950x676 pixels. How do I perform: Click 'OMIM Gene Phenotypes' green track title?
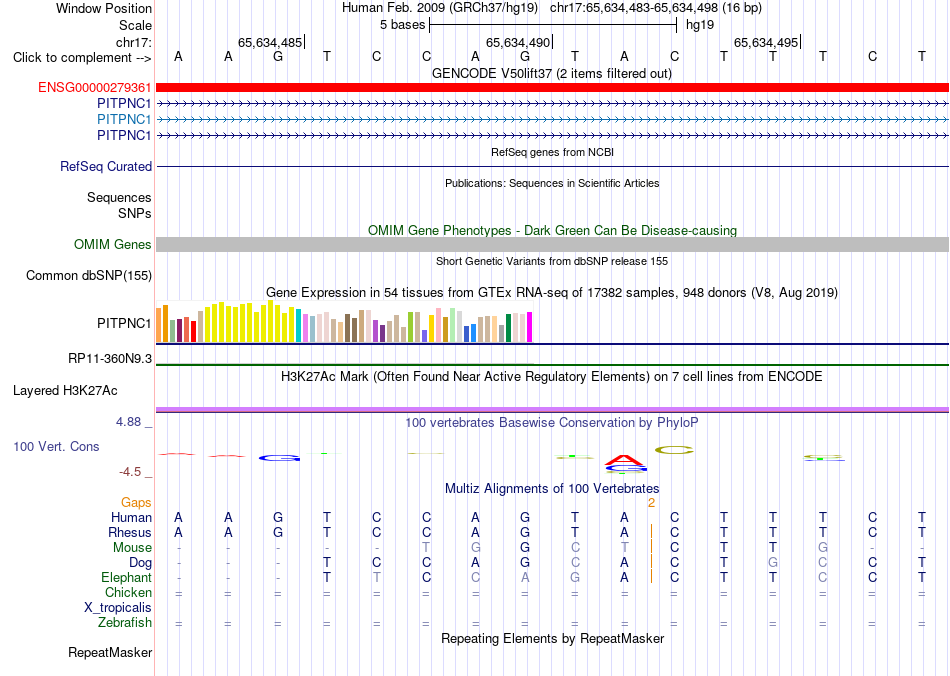[x=552, y=230]
